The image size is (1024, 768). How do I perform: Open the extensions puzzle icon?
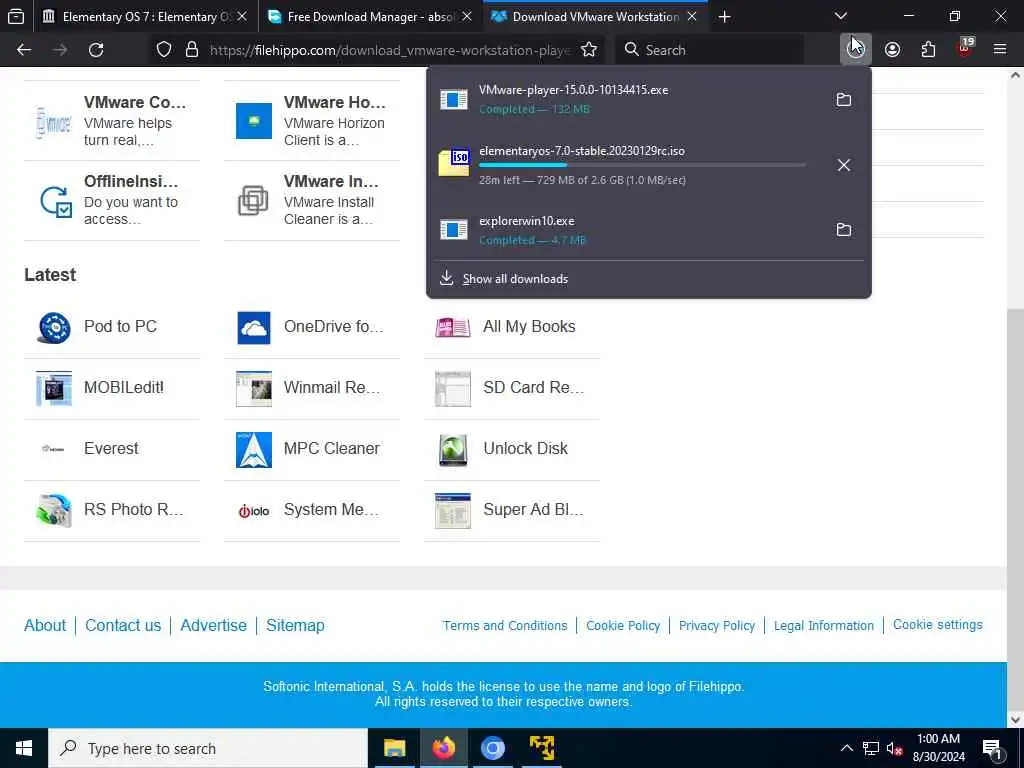click(928, 50)
